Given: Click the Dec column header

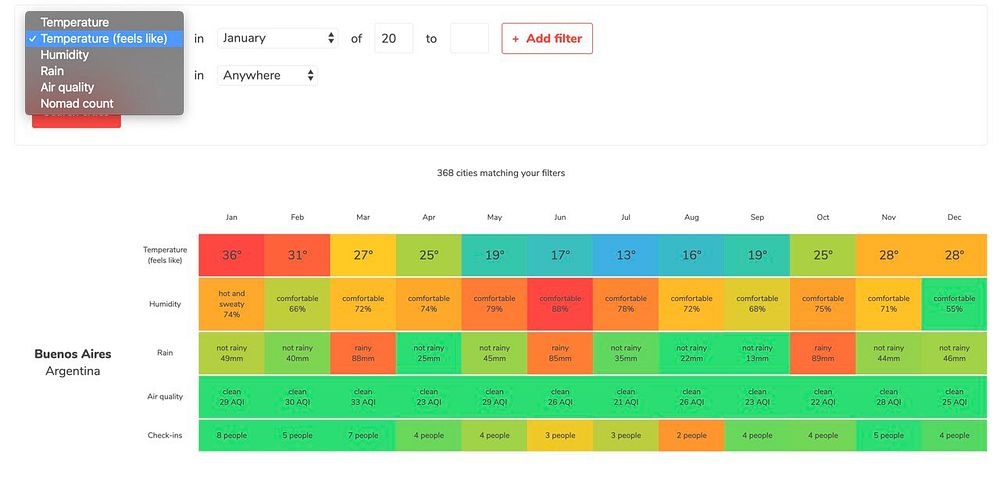Looking at the screenshot, I should 954,217.
